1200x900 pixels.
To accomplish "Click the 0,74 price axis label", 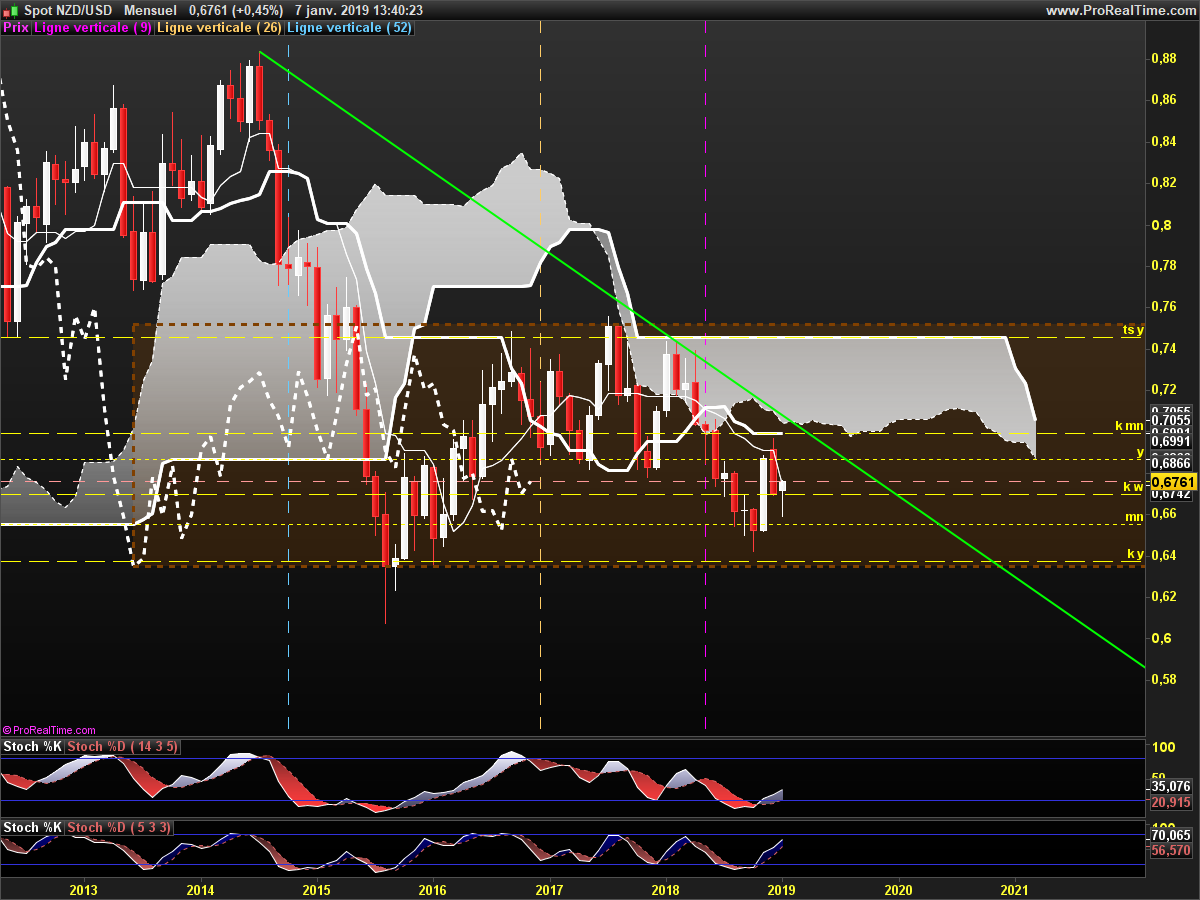I will coord(1163,348).
